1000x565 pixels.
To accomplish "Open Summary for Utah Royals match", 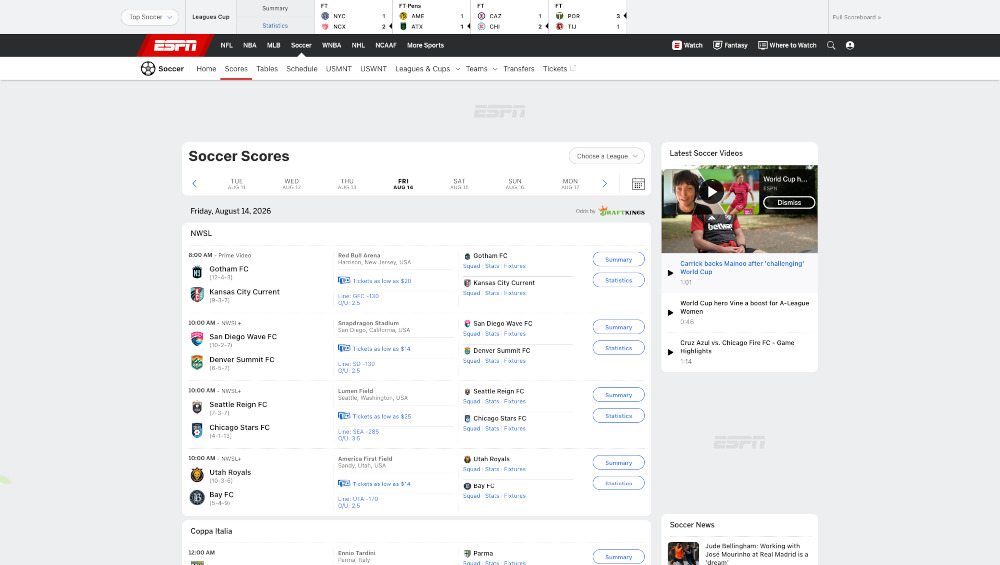I will [x=619, y=463].
